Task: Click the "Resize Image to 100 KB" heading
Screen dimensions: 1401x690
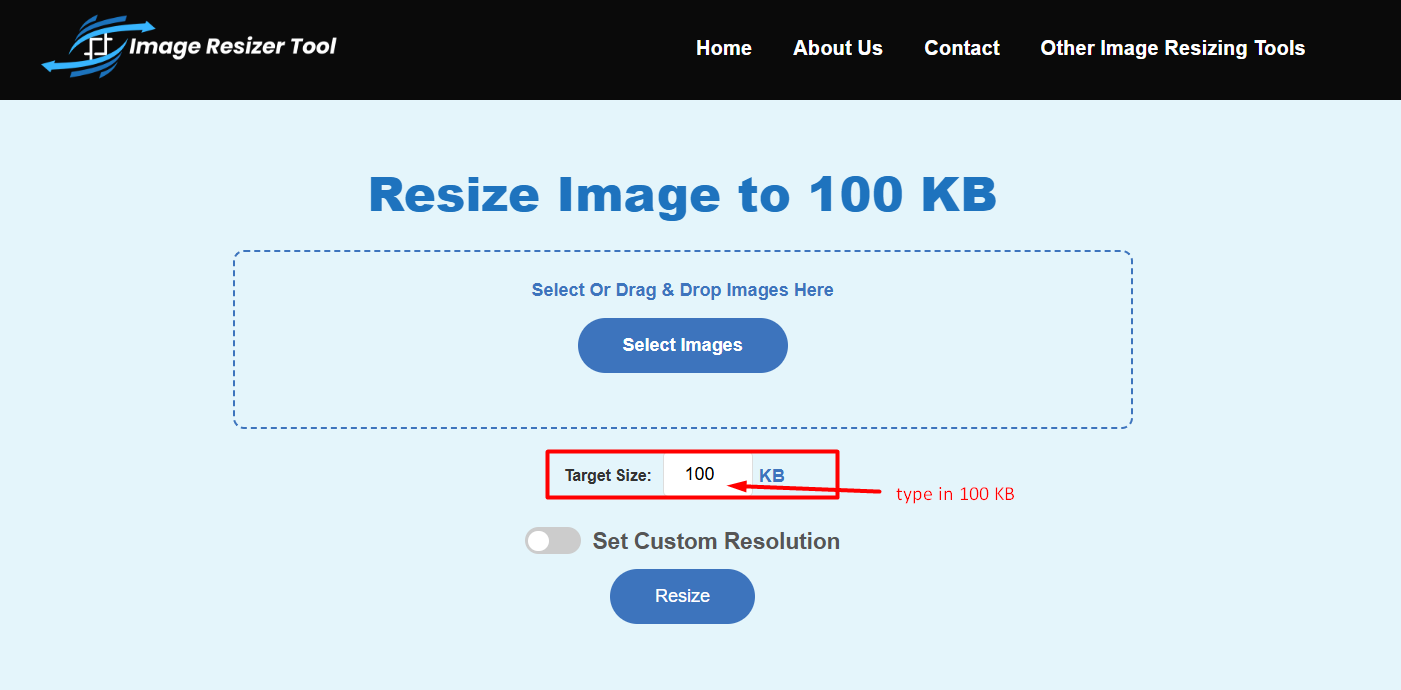Action: (x=682, y=195)
